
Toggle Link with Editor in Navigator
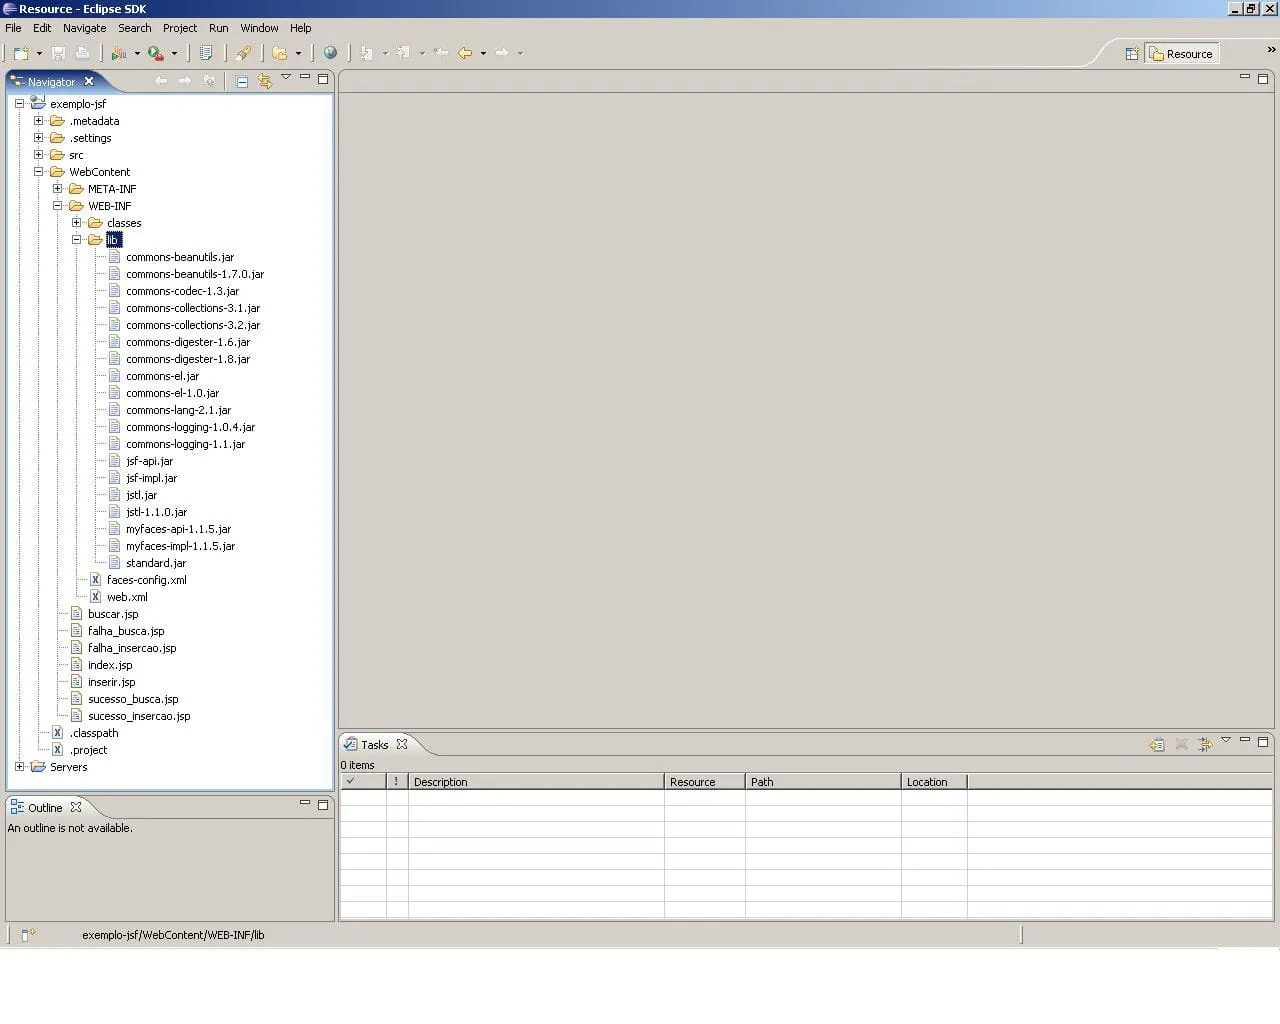[x=265, y=81]
